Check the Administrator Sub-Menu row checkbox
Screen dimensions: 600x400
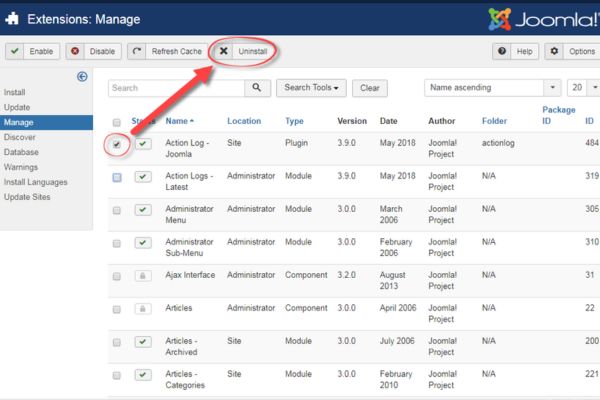[x=117, y=243]
